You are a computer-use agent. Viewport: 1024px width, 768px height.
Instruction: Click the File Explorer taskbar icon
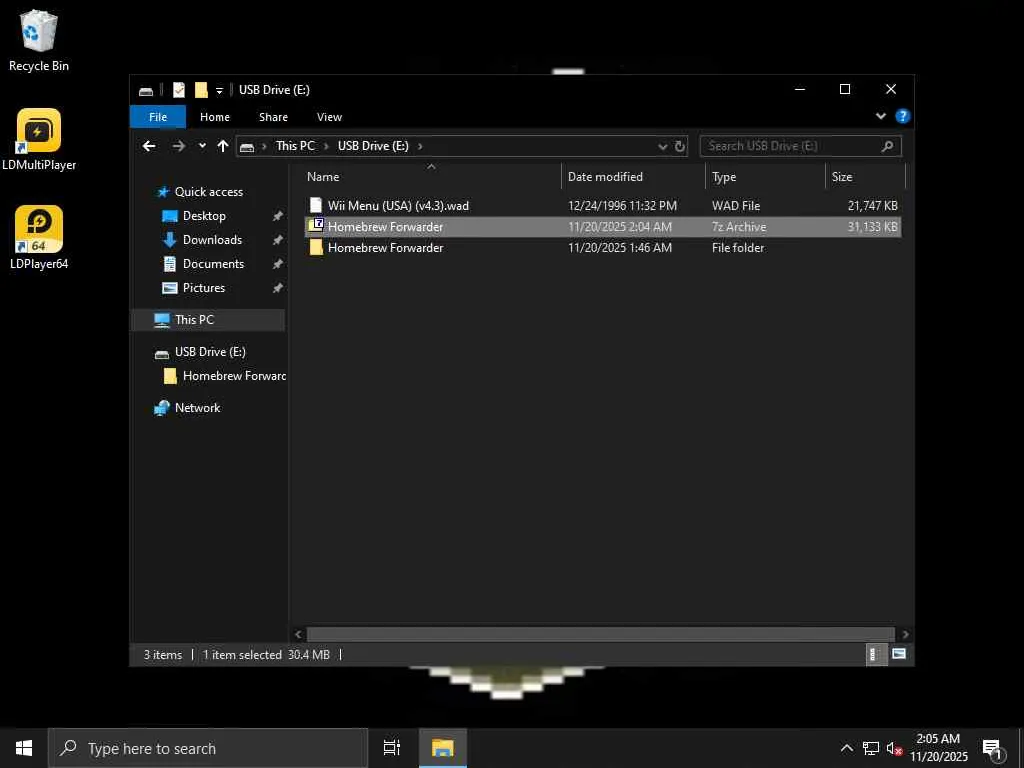442,748
